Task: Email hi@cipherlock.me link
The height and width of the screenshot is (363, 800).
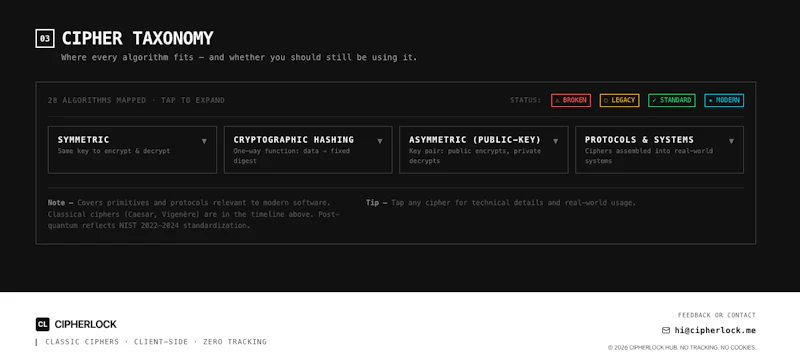Action: [715, 330]
